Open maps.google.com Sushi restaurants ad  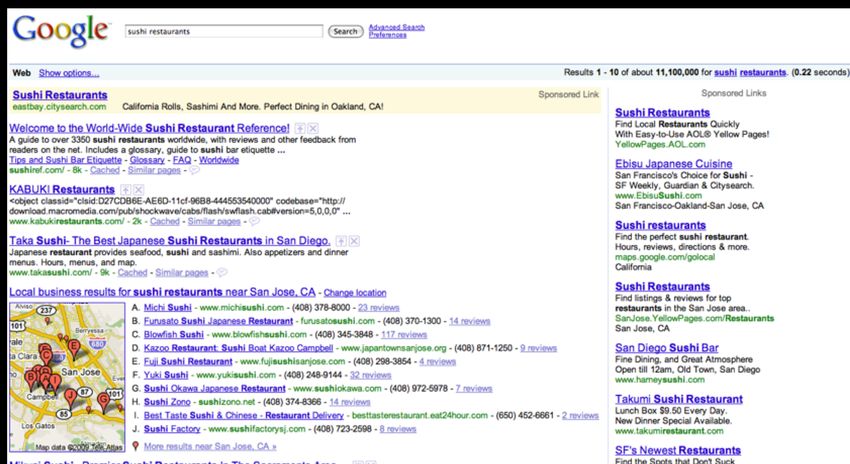tap(660, 225)
